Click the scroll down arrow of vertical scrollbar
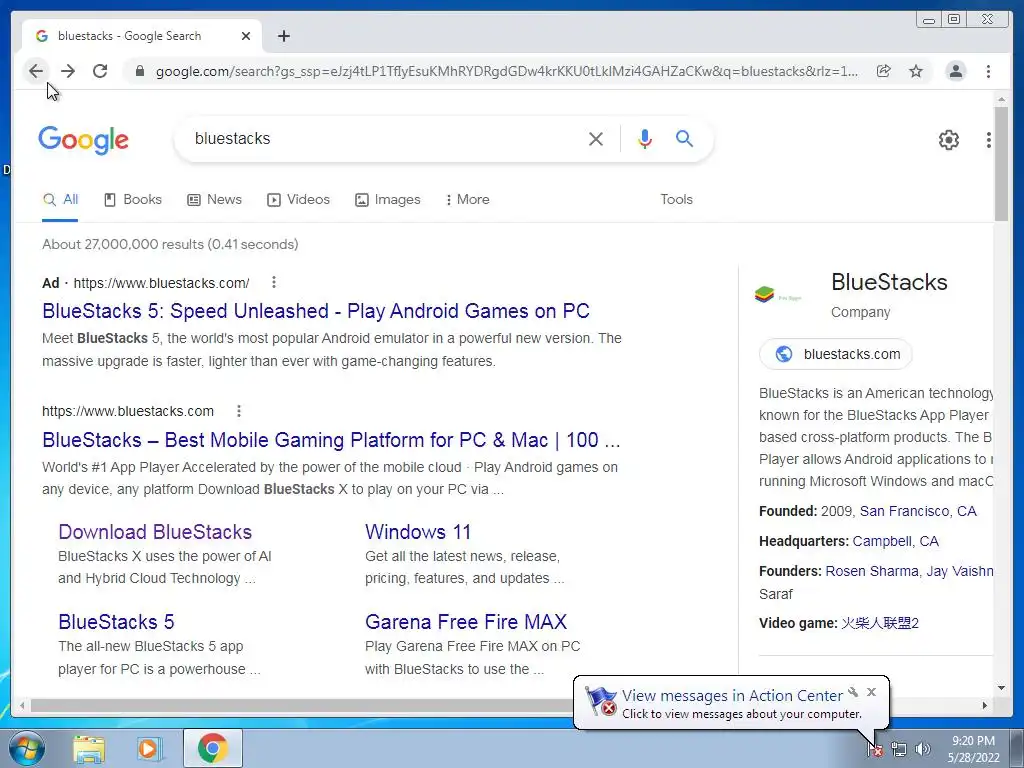 (1001, 688)
